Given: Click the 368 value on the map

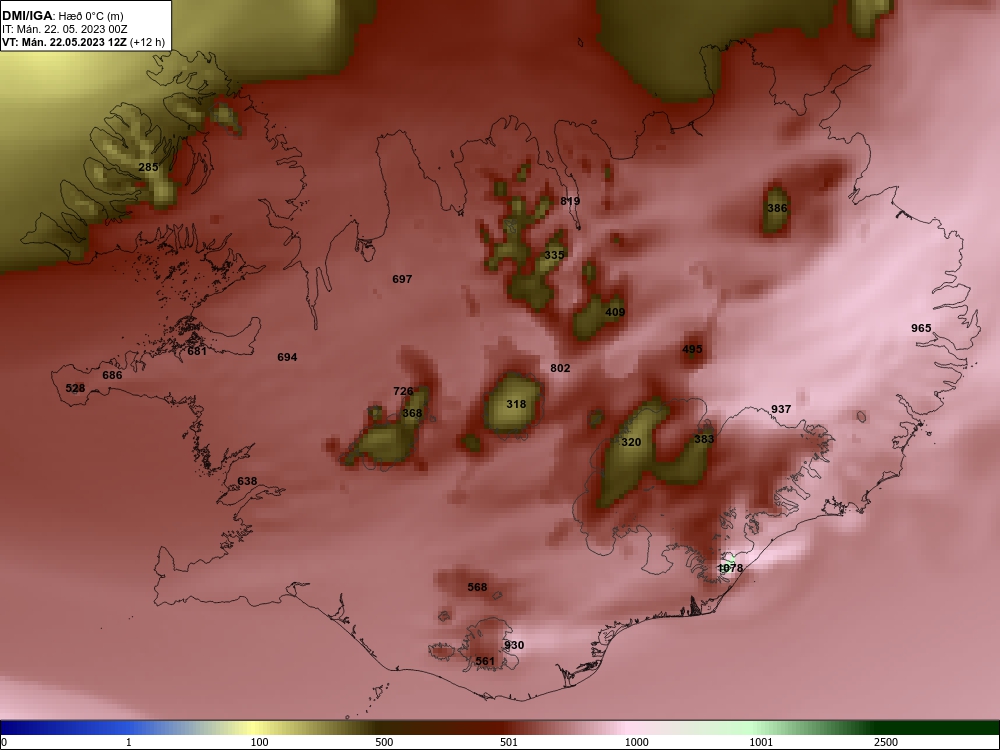Looking at the screenshot, I should (412, 413).
